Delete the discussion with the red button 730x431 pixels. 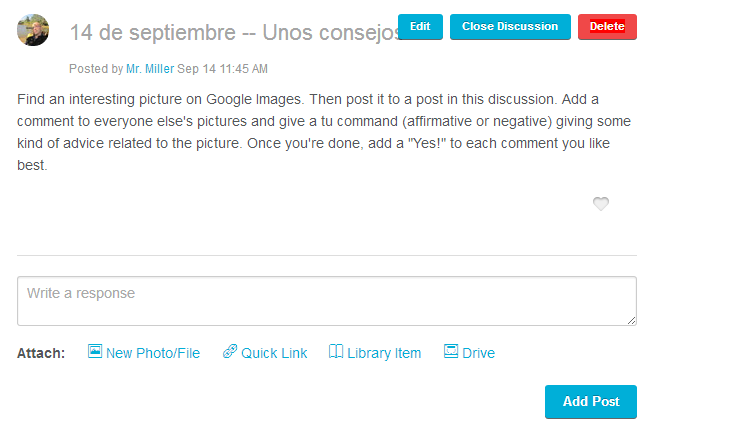607,27
